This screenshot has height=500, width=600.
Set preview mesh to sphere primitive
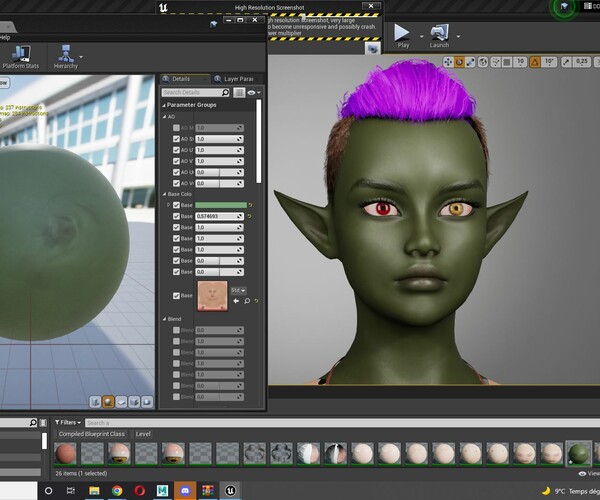pos(108,402)
